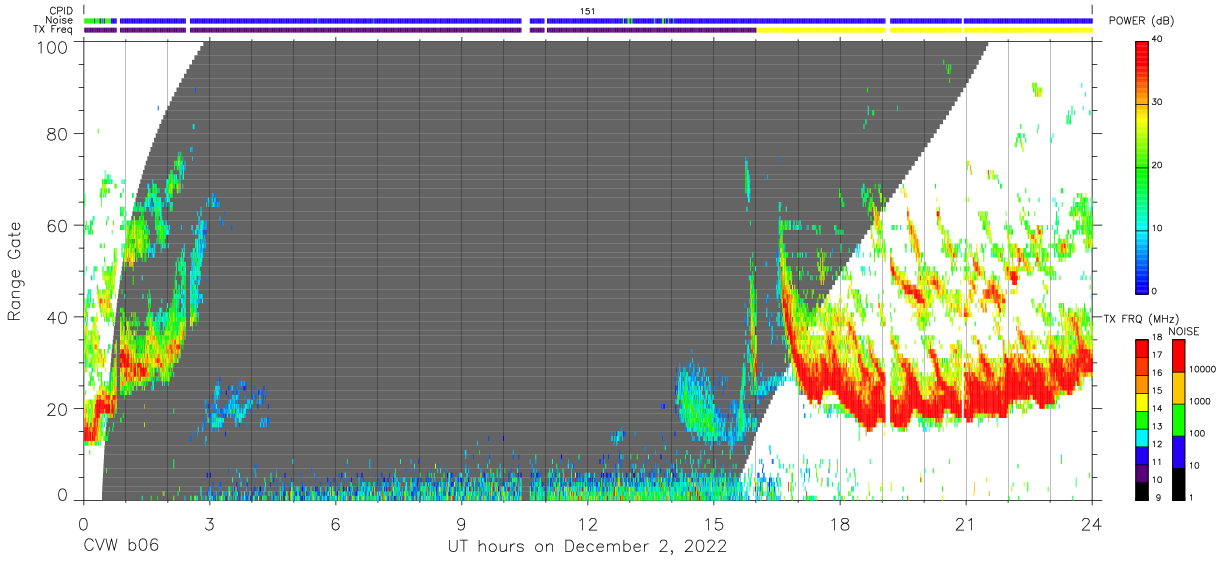
Task: Click the 21 hour tick label
Action: pos(965,524)
